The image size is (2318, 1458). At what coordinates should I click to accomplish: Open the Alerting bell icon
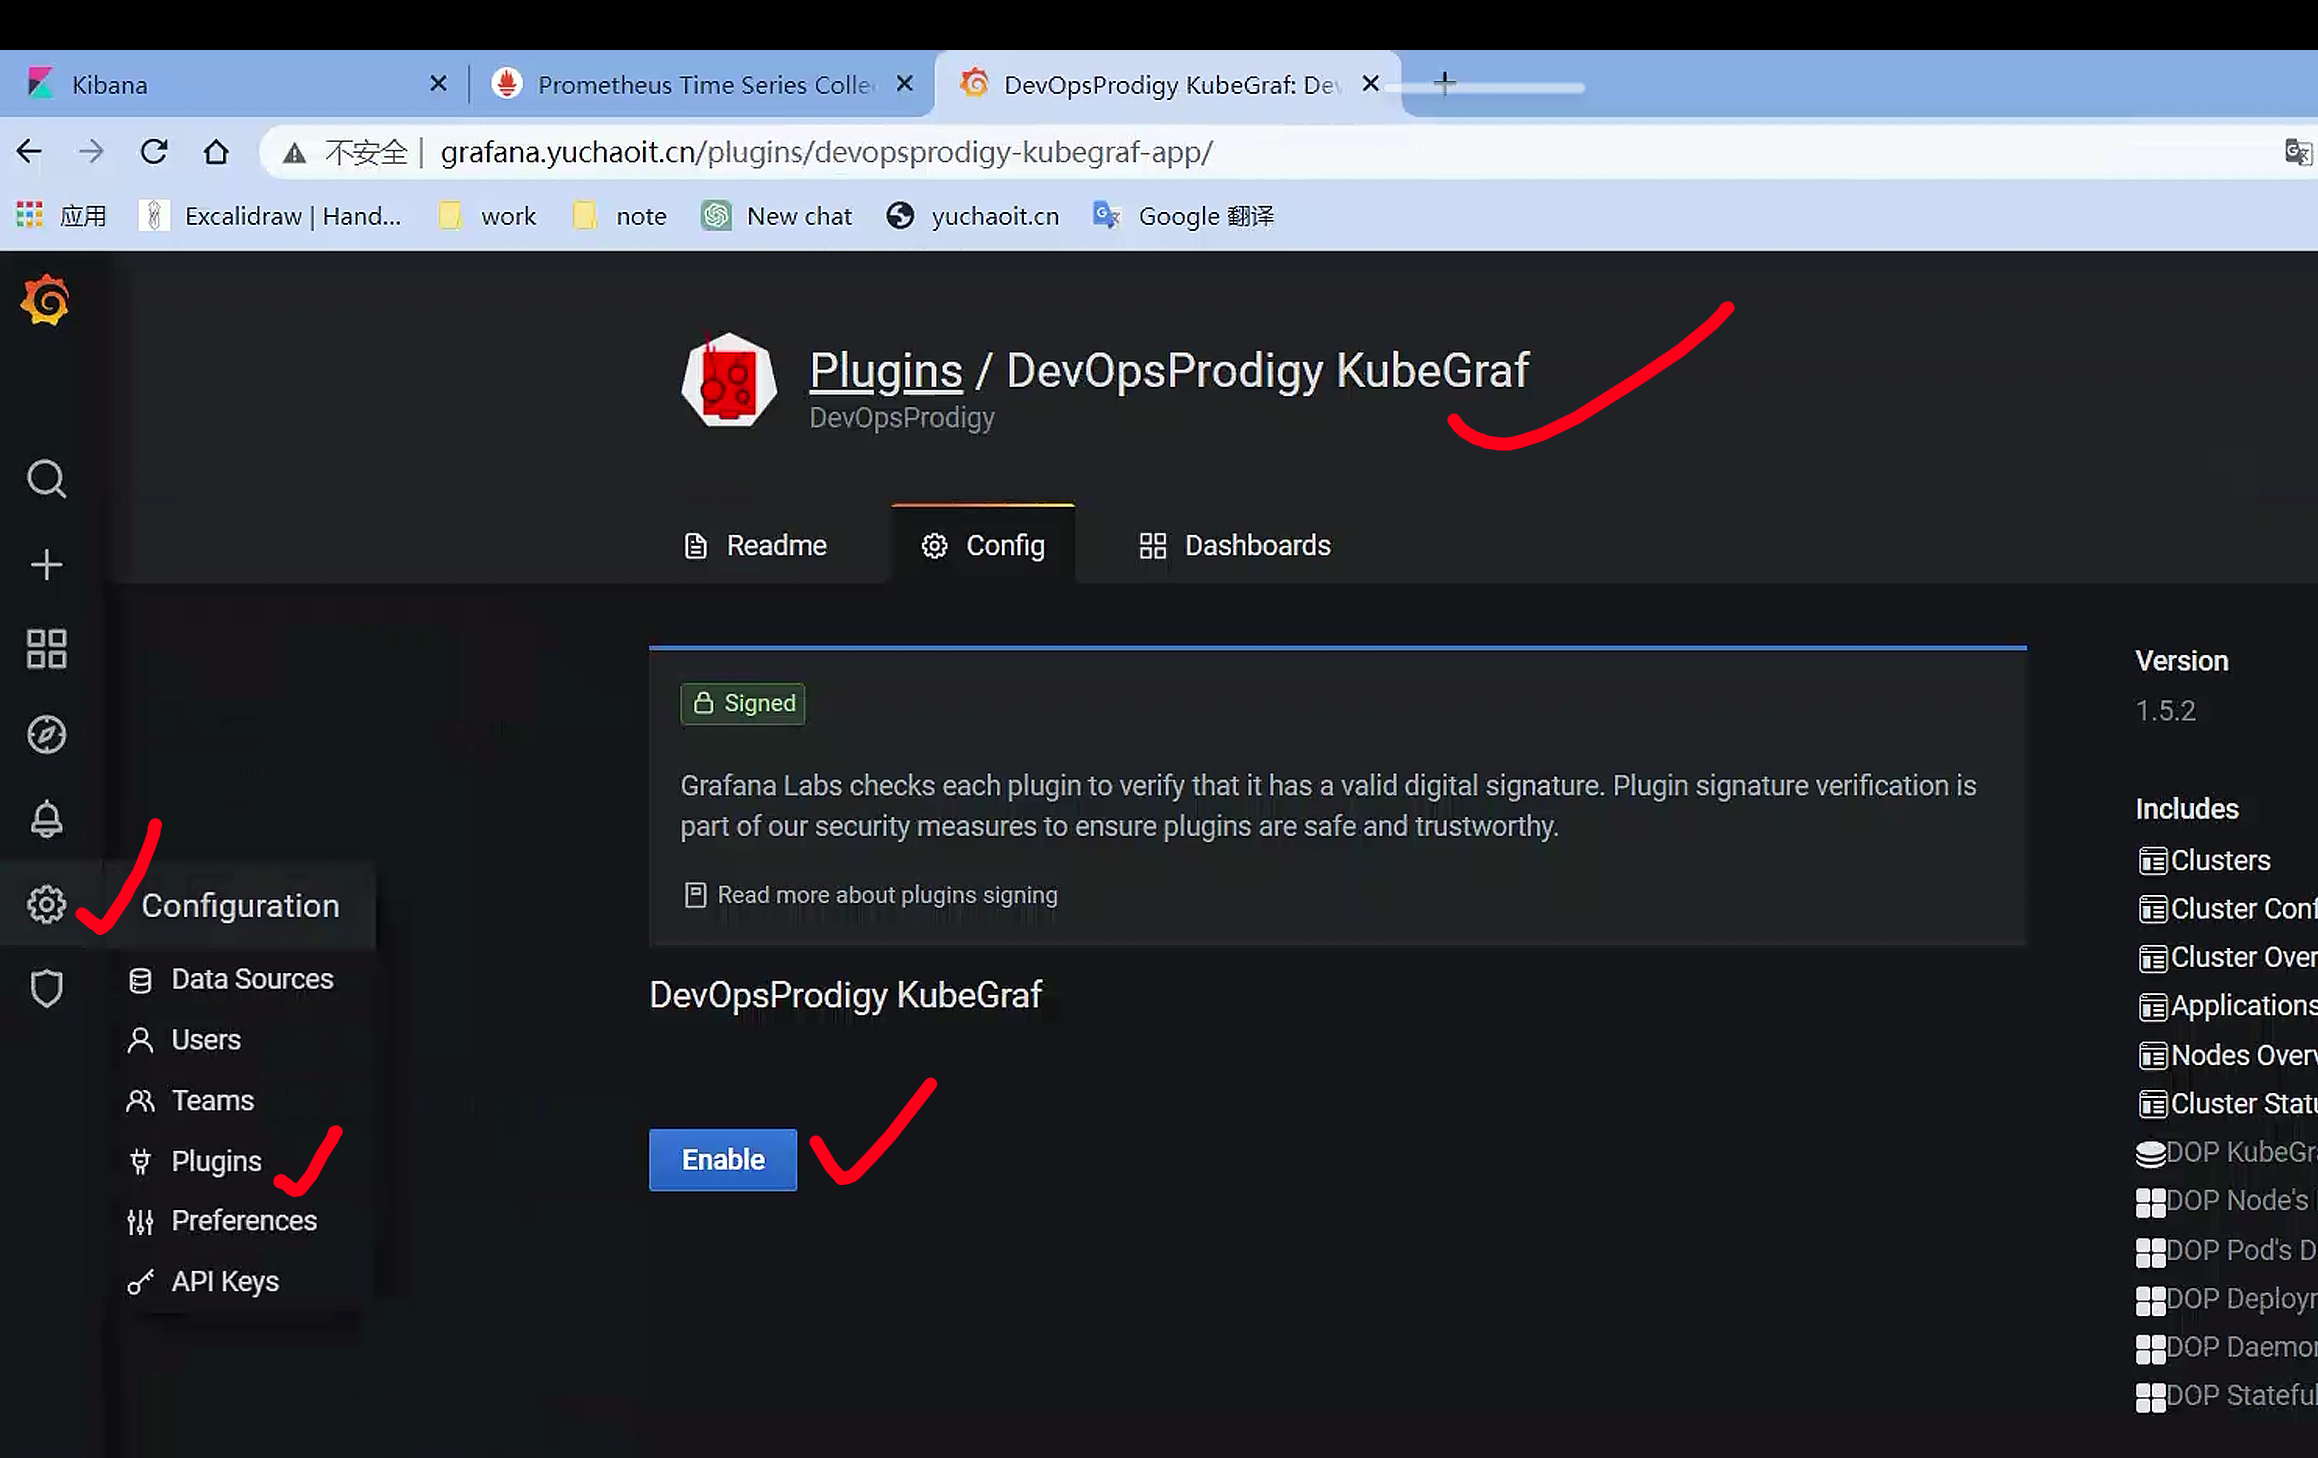pos(46,819)
